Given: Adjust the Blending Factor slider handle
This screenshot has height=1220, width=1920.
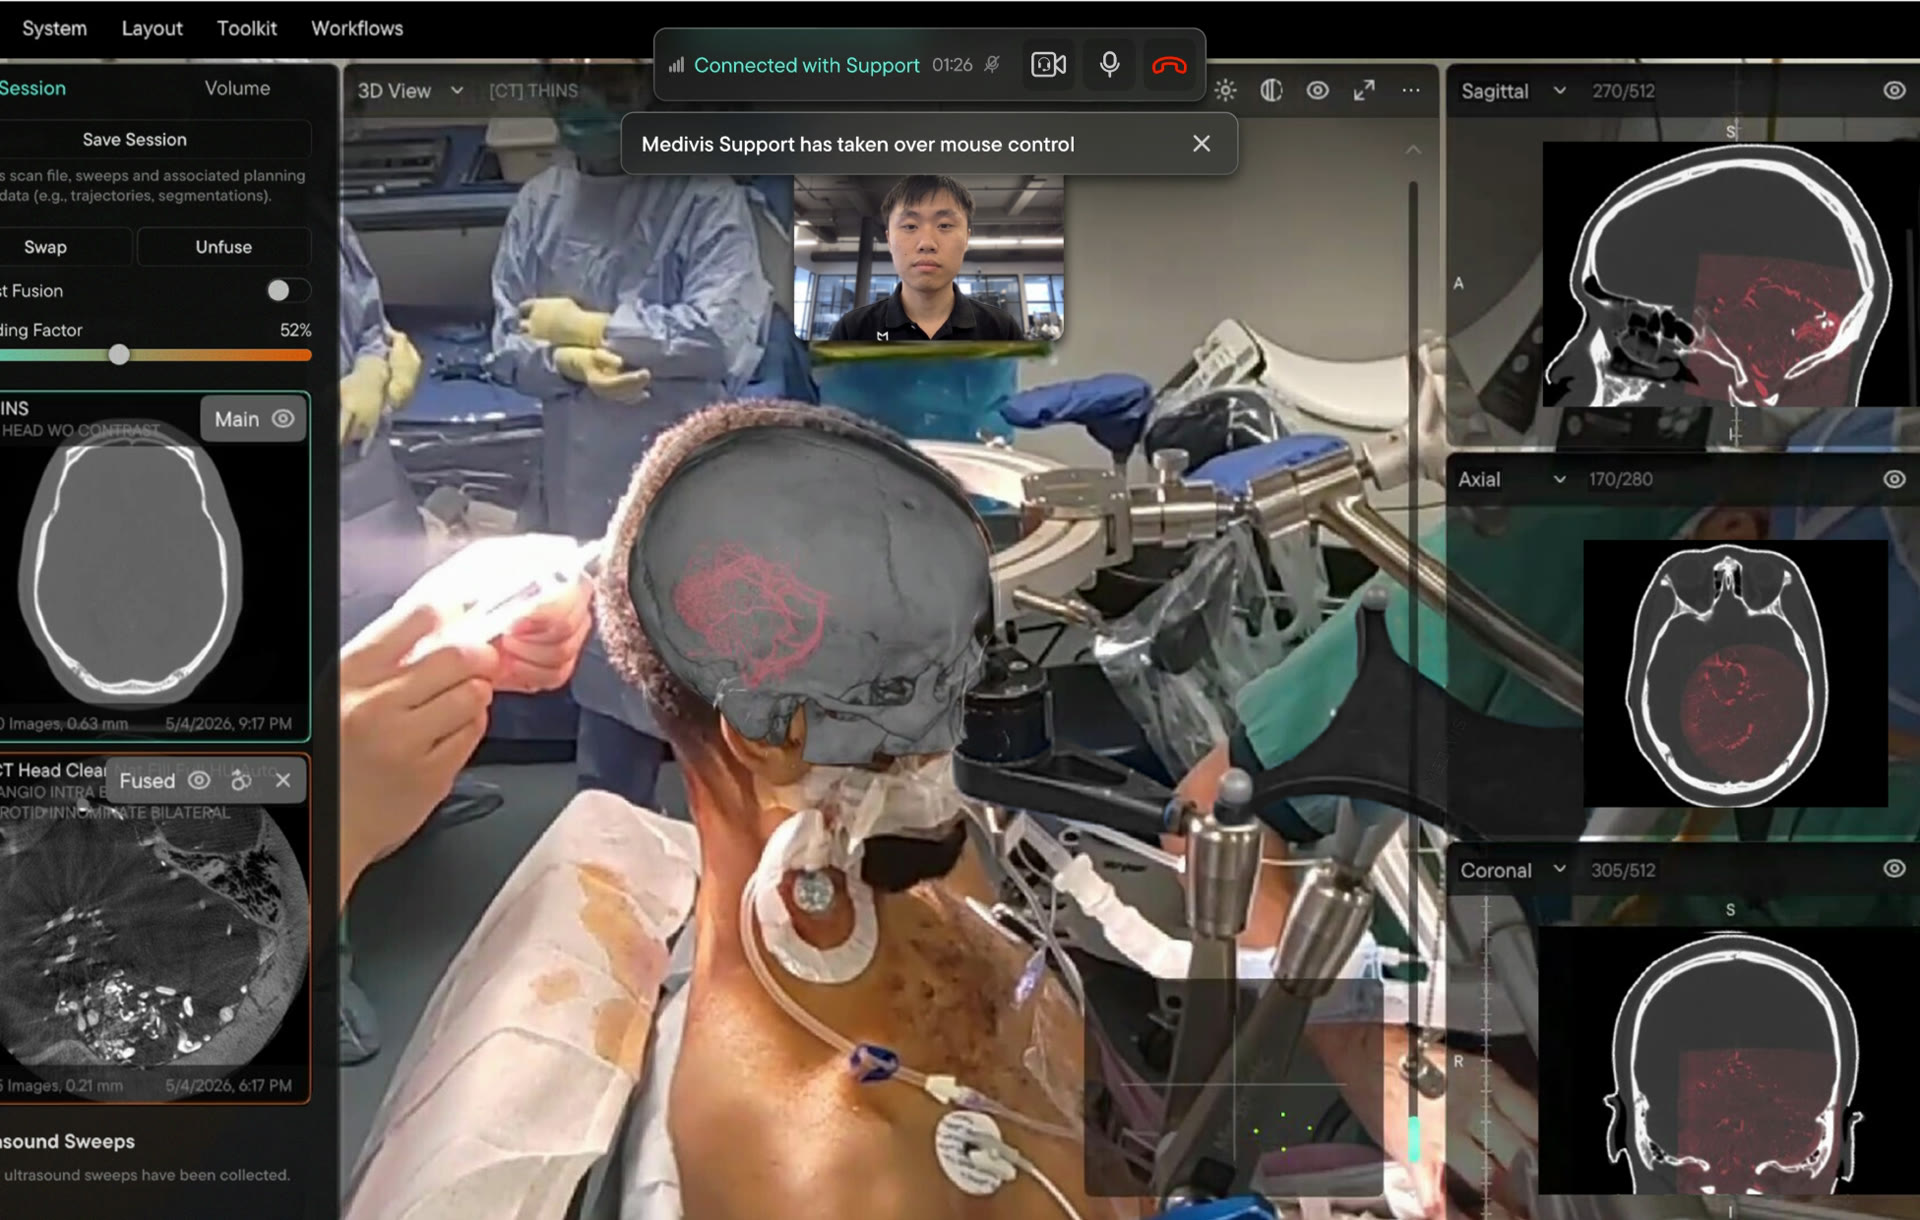Looking at the screenshot, I should (x=119, y=354).
